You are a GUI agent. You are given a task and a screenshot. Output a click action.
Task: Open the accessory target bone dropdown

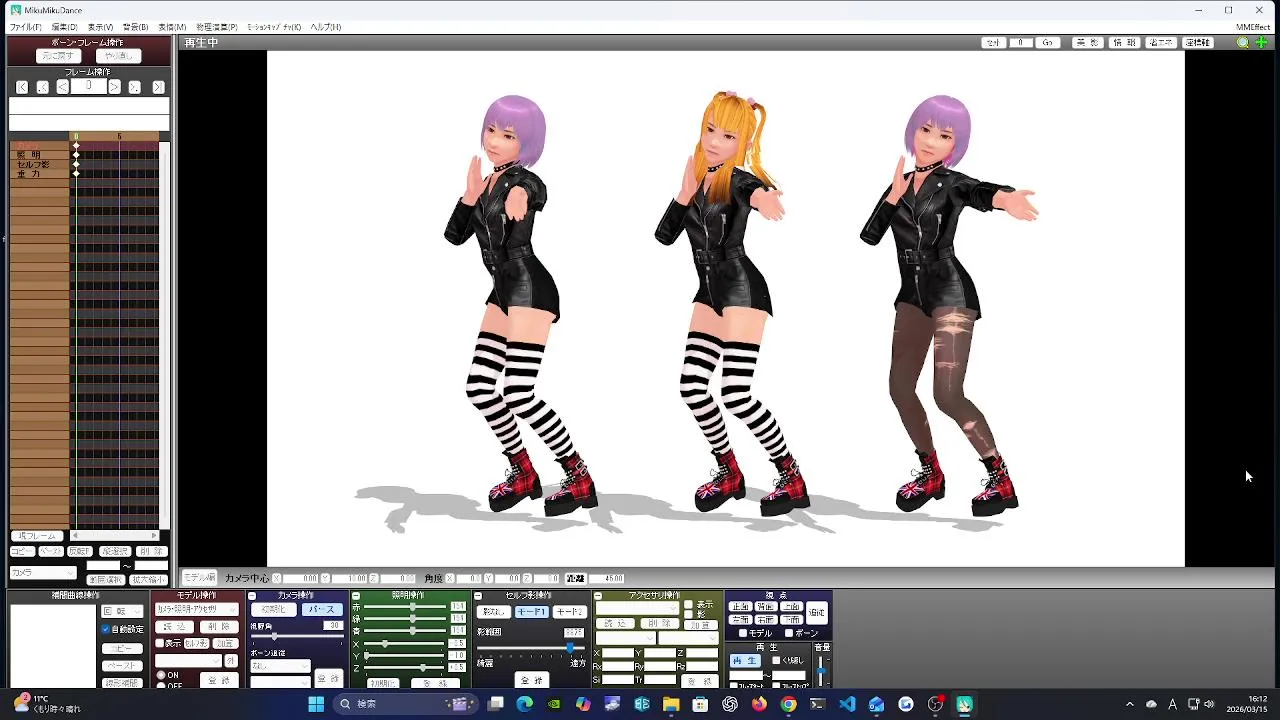click(x=688, y=638)
